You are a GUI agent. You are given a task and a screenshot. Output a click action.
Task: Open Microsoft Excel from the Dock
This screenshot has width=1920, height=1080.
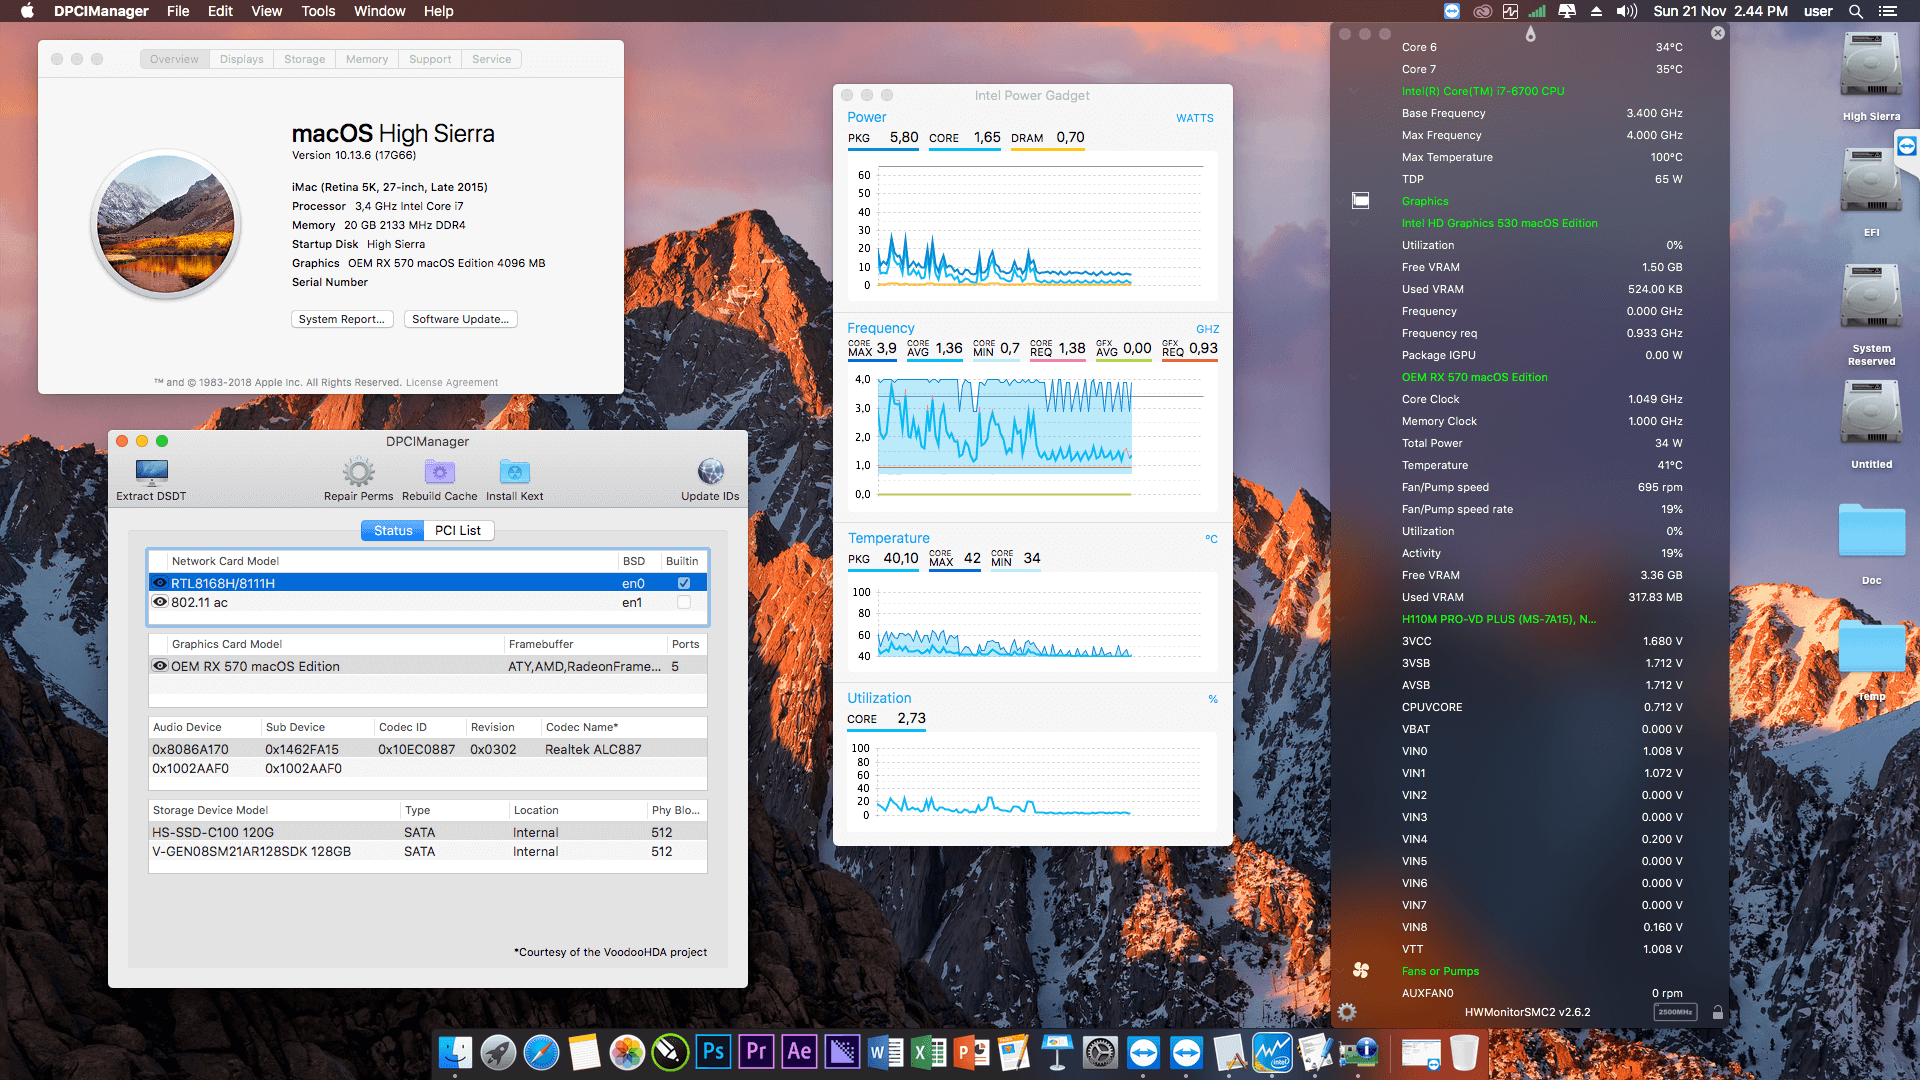(929, 1052)
